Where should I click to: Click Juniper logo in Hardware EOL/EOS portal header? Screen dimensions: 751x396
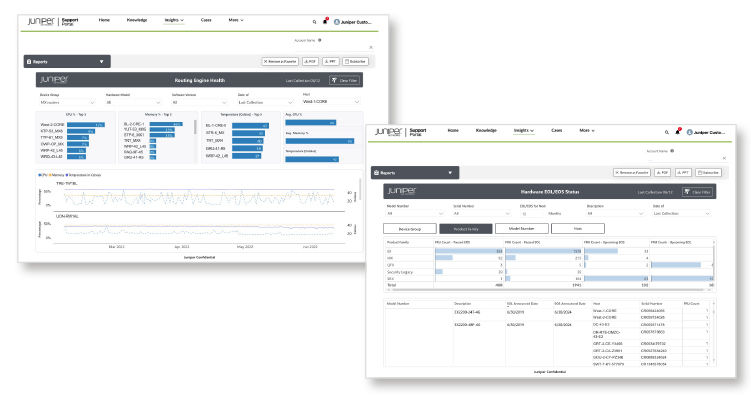point(388,132)
